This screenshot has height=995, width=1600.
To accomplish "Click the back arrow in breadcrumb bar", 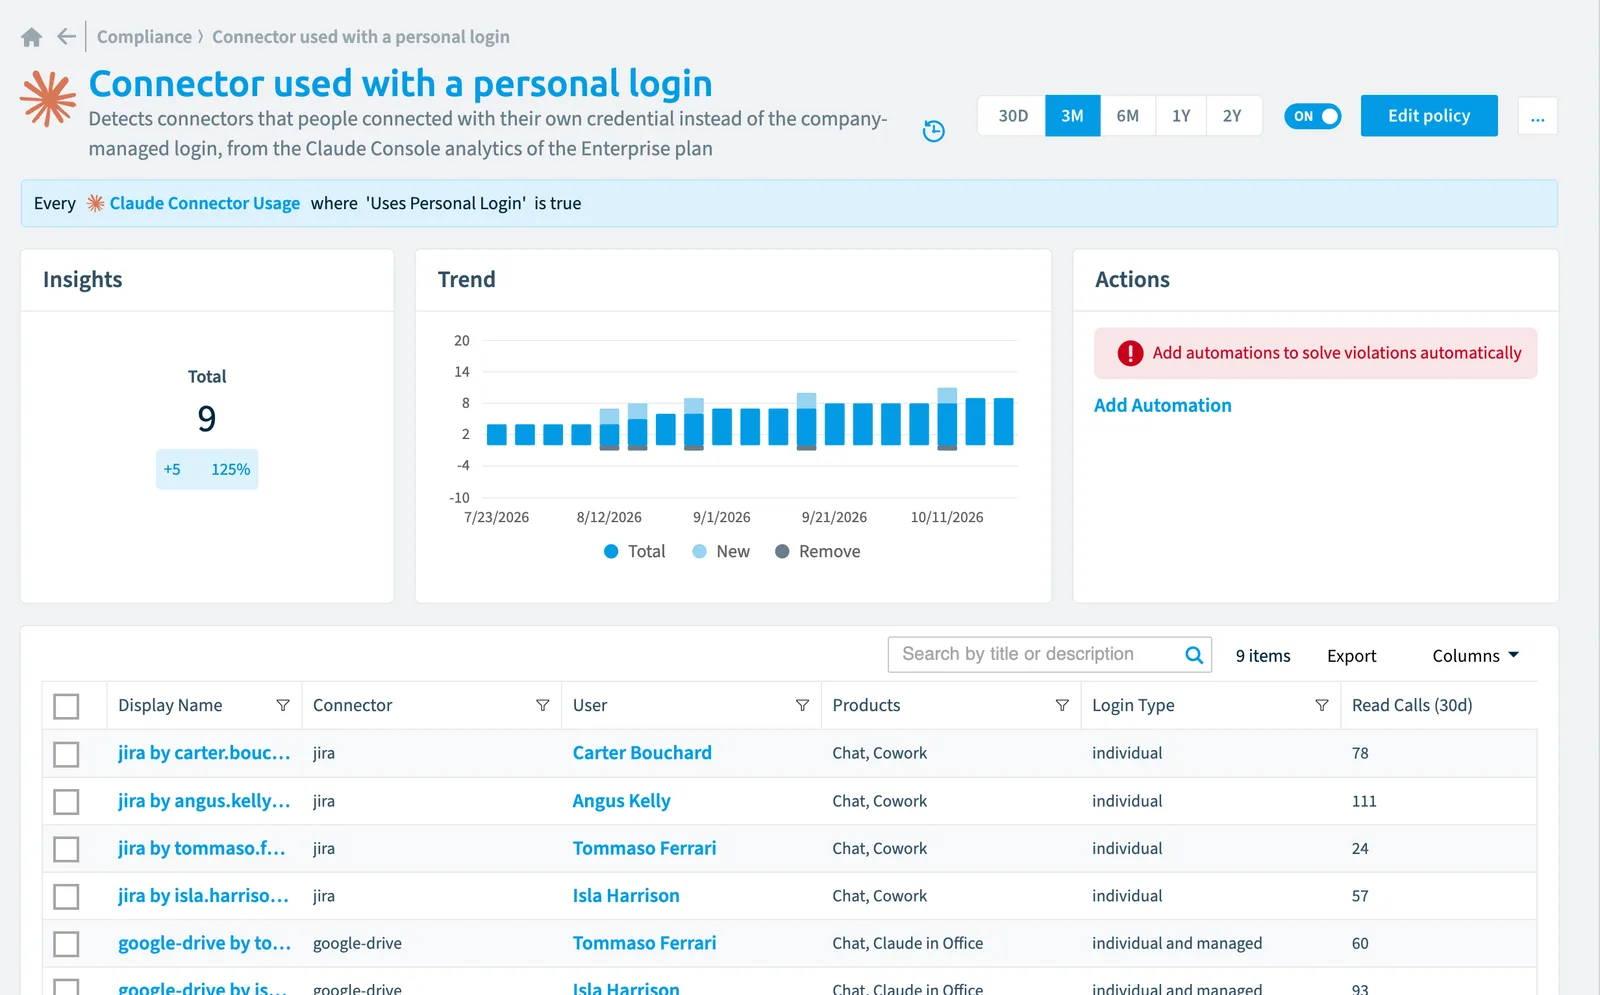I will [x=67, y=37].
